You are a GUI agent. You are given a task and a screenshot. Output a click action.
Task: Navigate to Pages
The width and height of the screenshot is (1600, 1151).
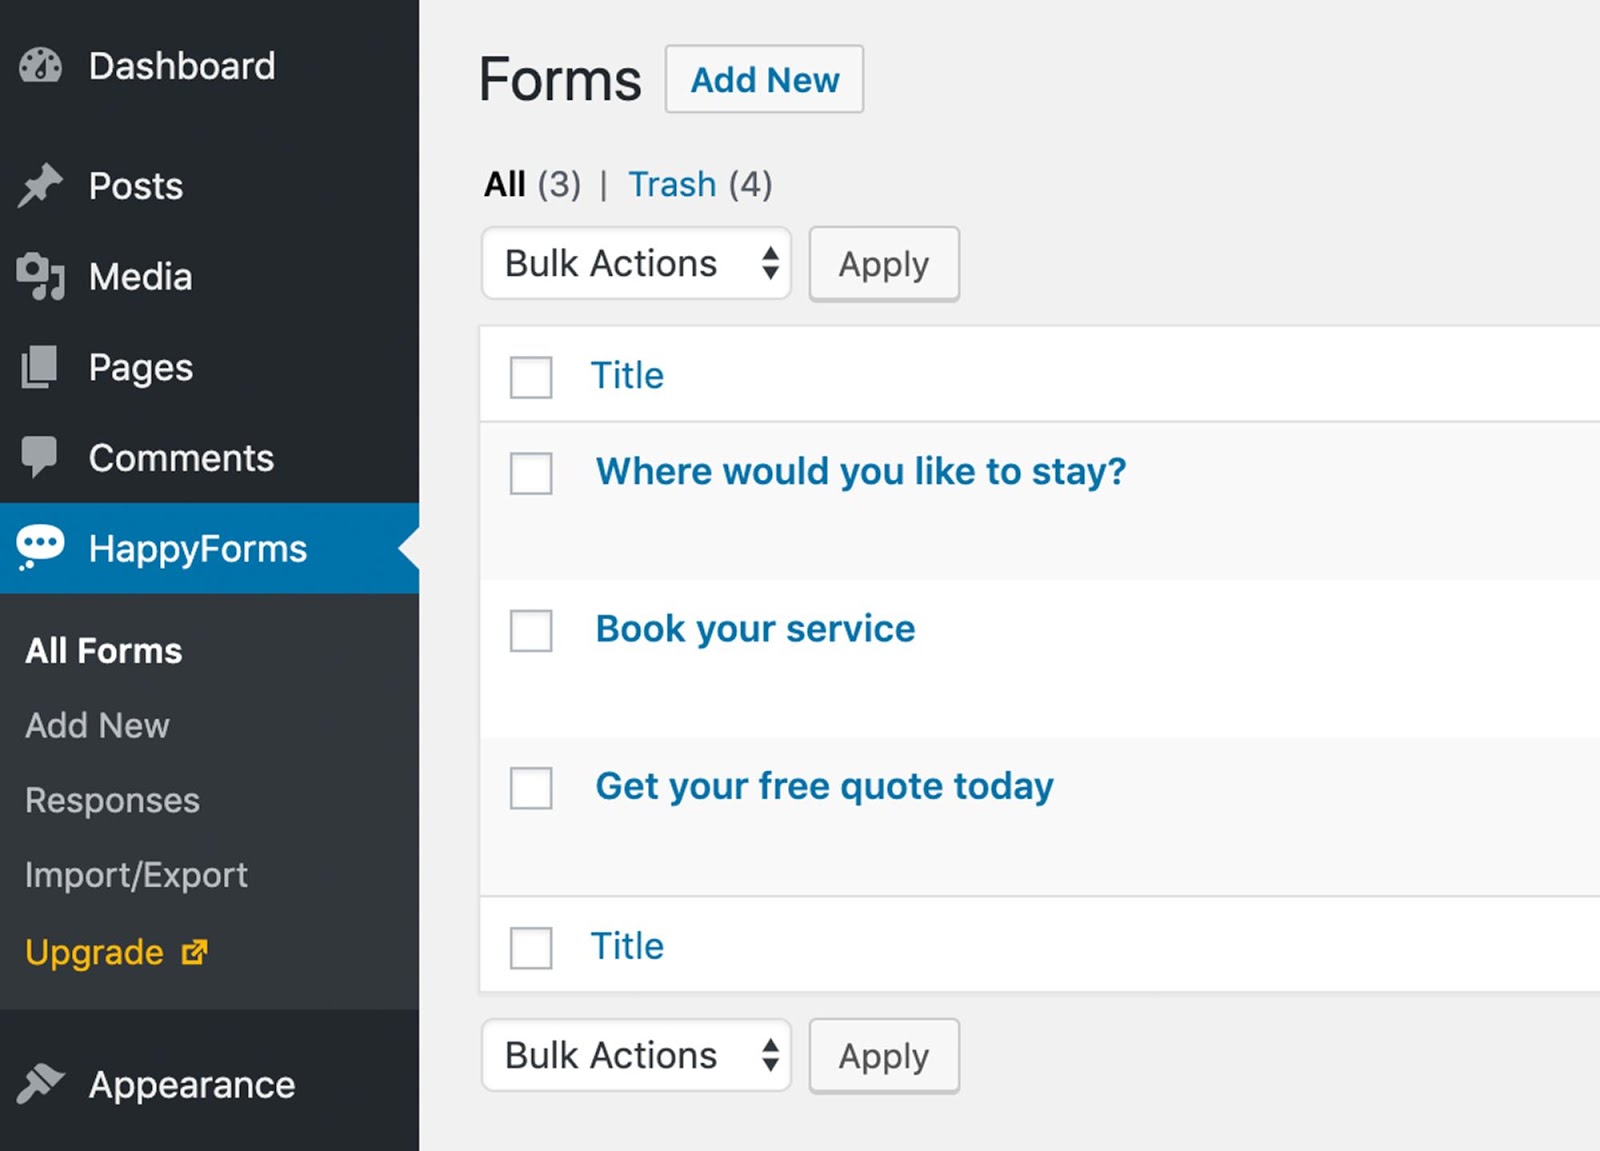click(209, 367)
